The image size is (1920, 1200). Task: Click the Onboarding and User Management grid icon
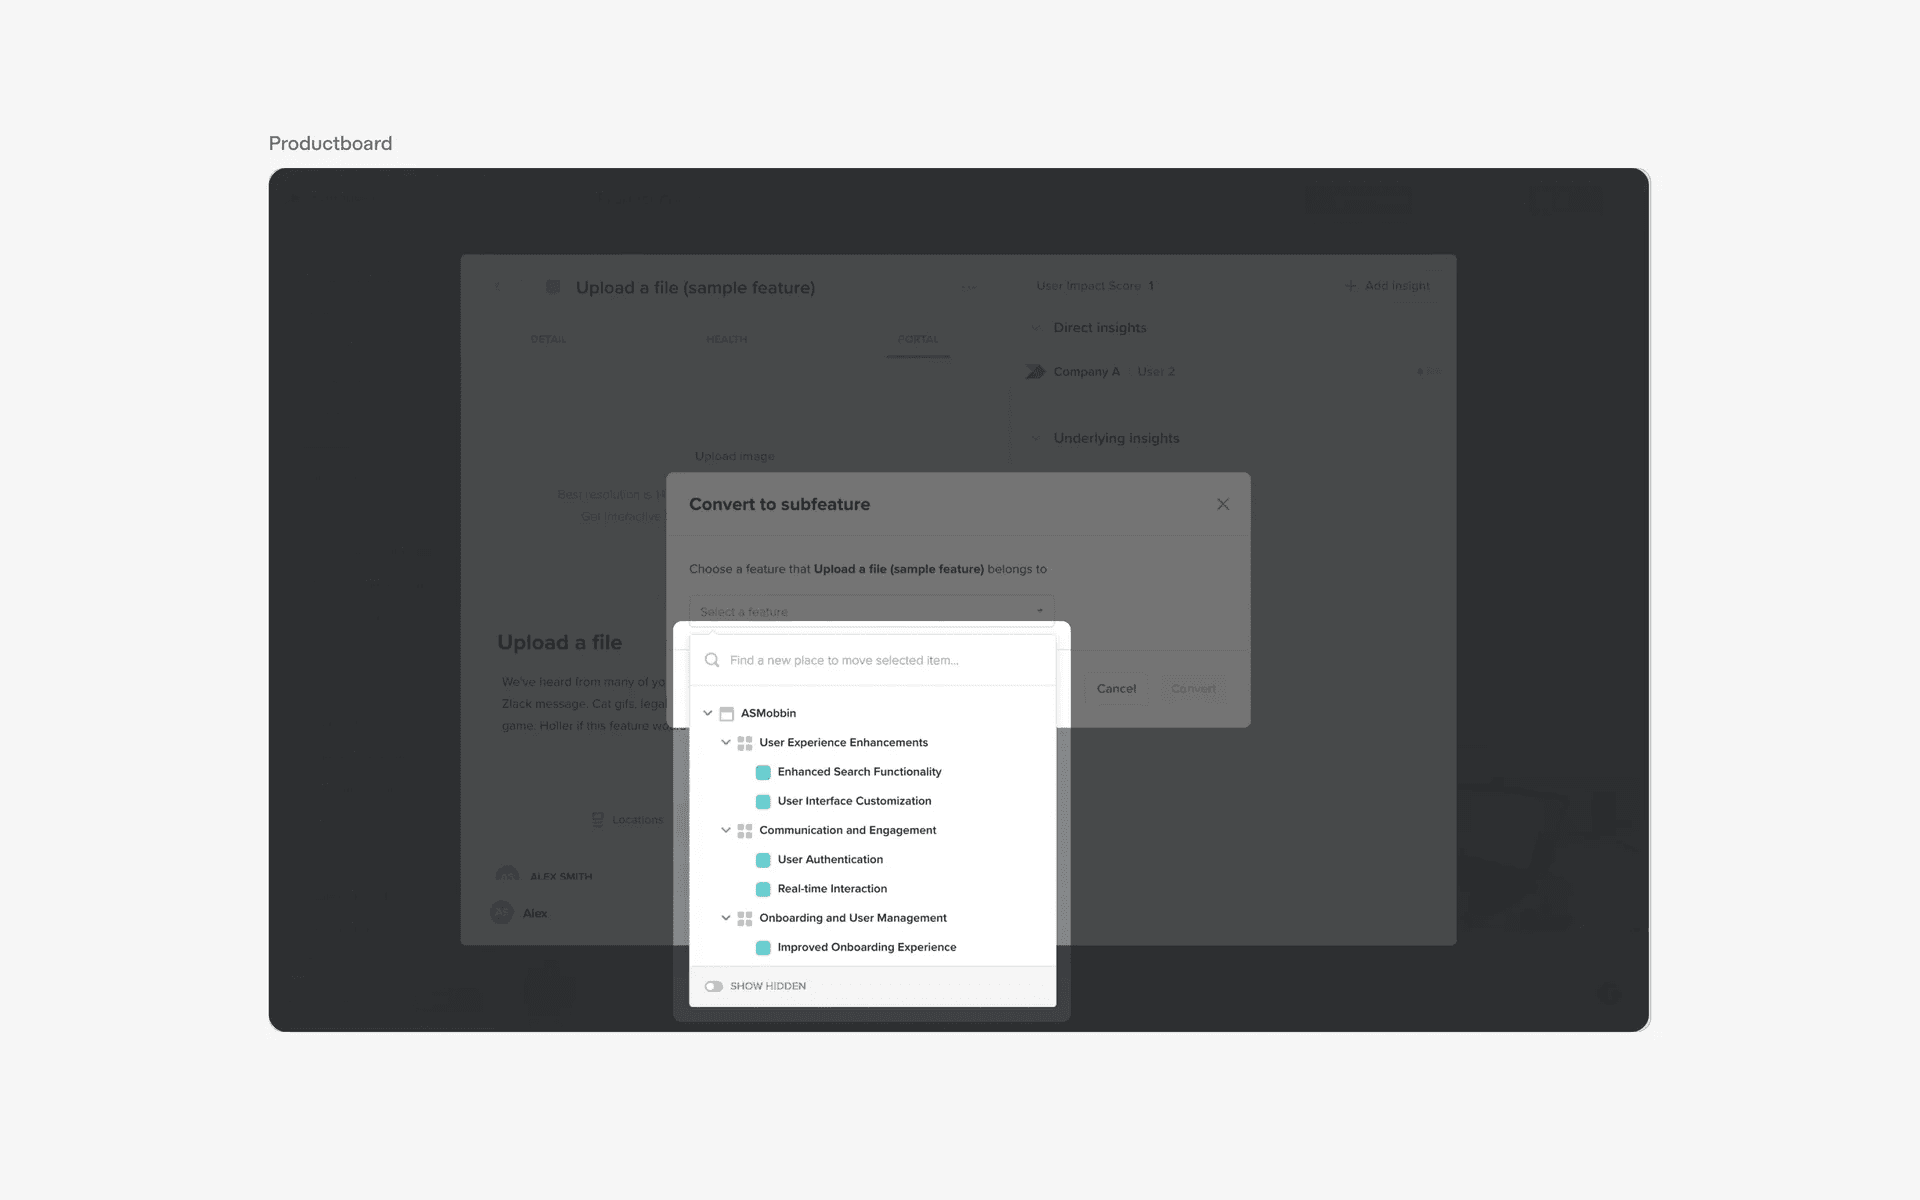(745, 918)
